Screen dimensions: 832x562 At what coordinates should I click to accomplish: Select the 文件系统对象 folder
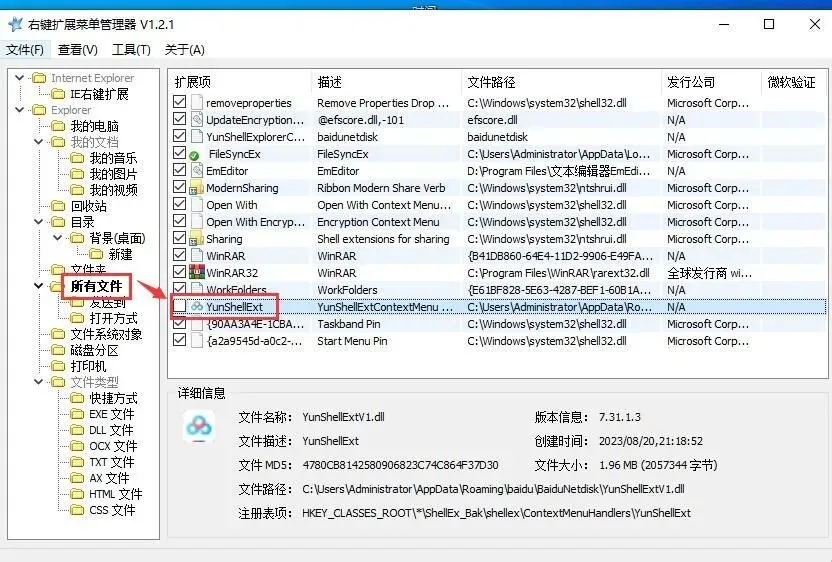point(106,334)
